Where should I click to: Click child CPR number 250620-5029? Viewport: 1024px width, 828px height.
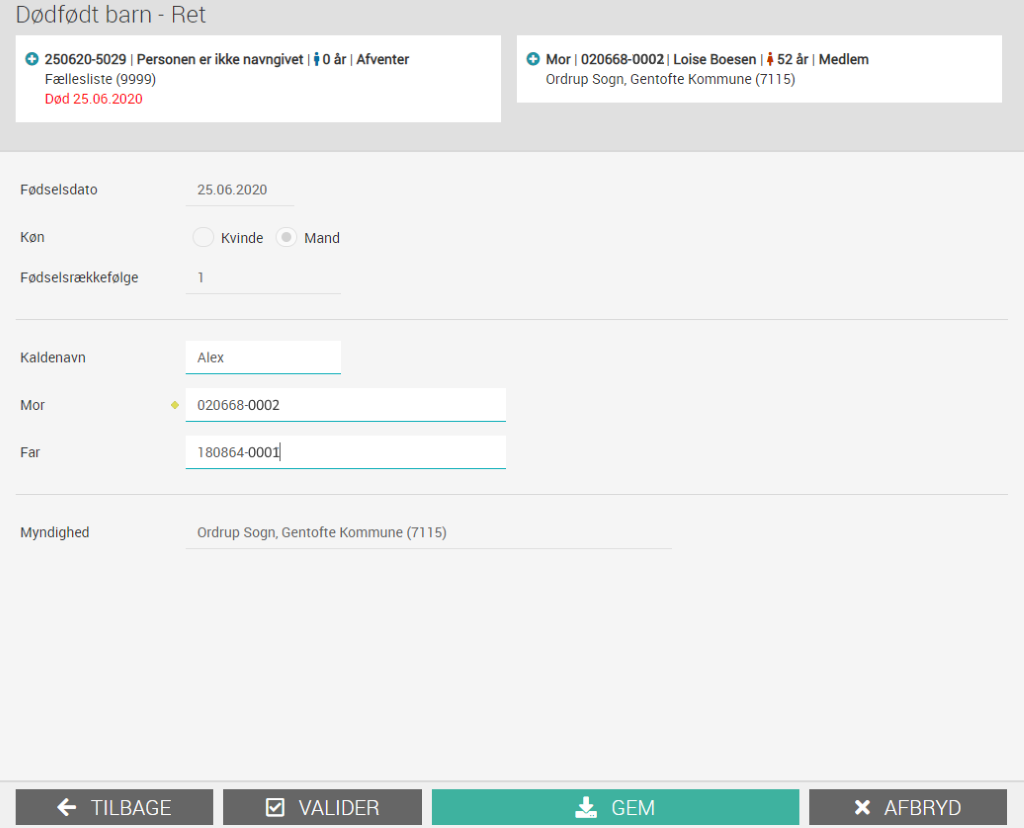pos(86,59)
